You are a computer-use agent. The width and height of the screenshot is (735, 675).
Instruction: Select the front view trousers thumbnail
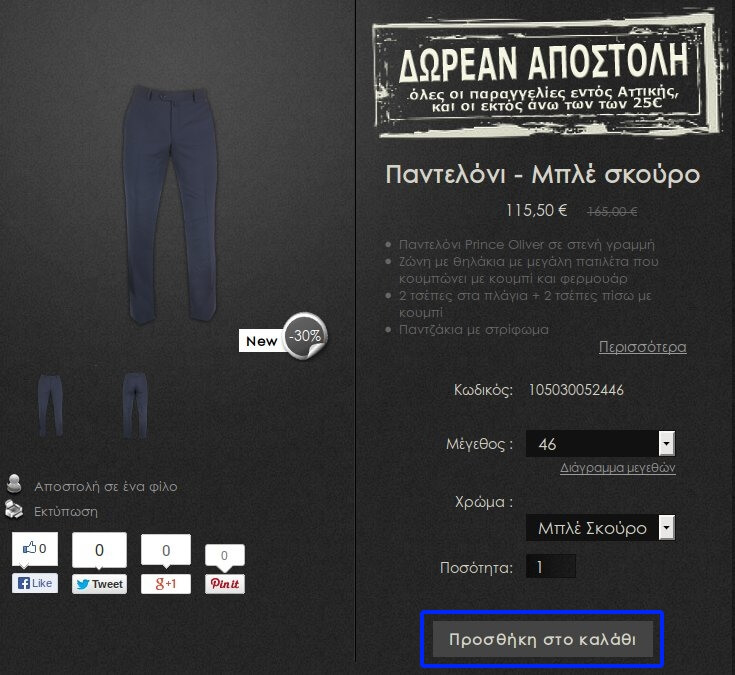51,405
